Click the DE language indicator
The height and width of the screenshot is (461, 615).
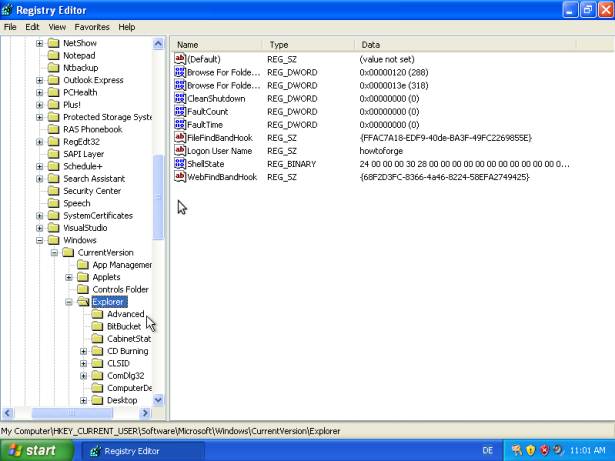[x=488, y=450]
